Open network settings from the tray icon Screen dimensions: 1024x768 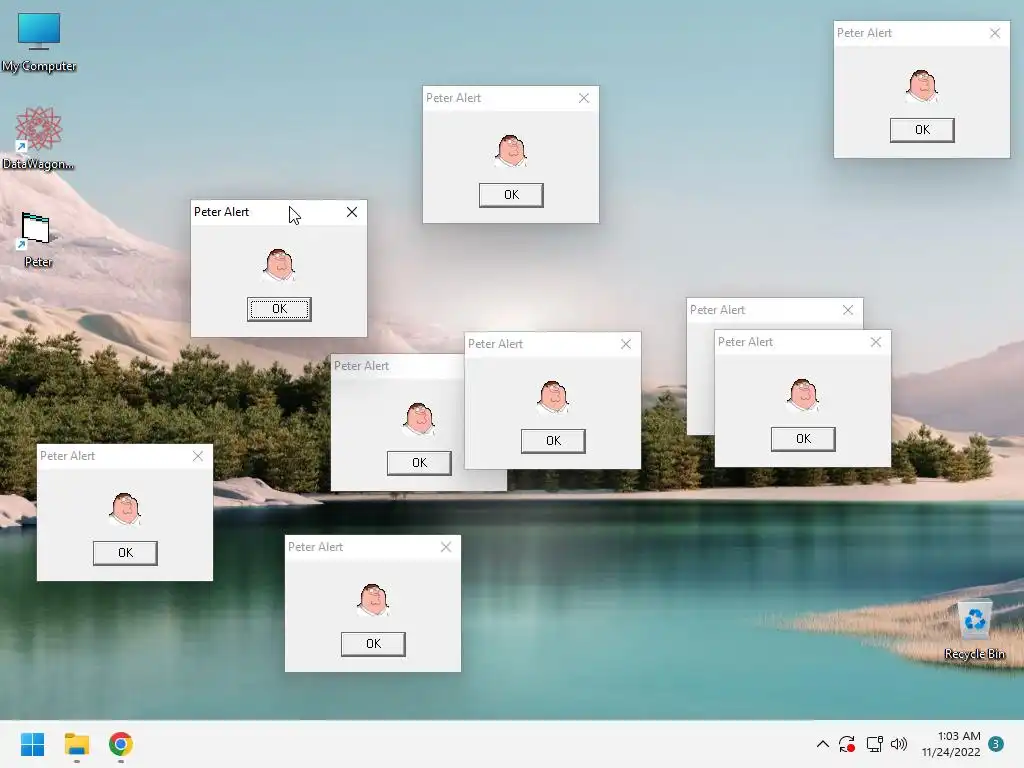874,744
